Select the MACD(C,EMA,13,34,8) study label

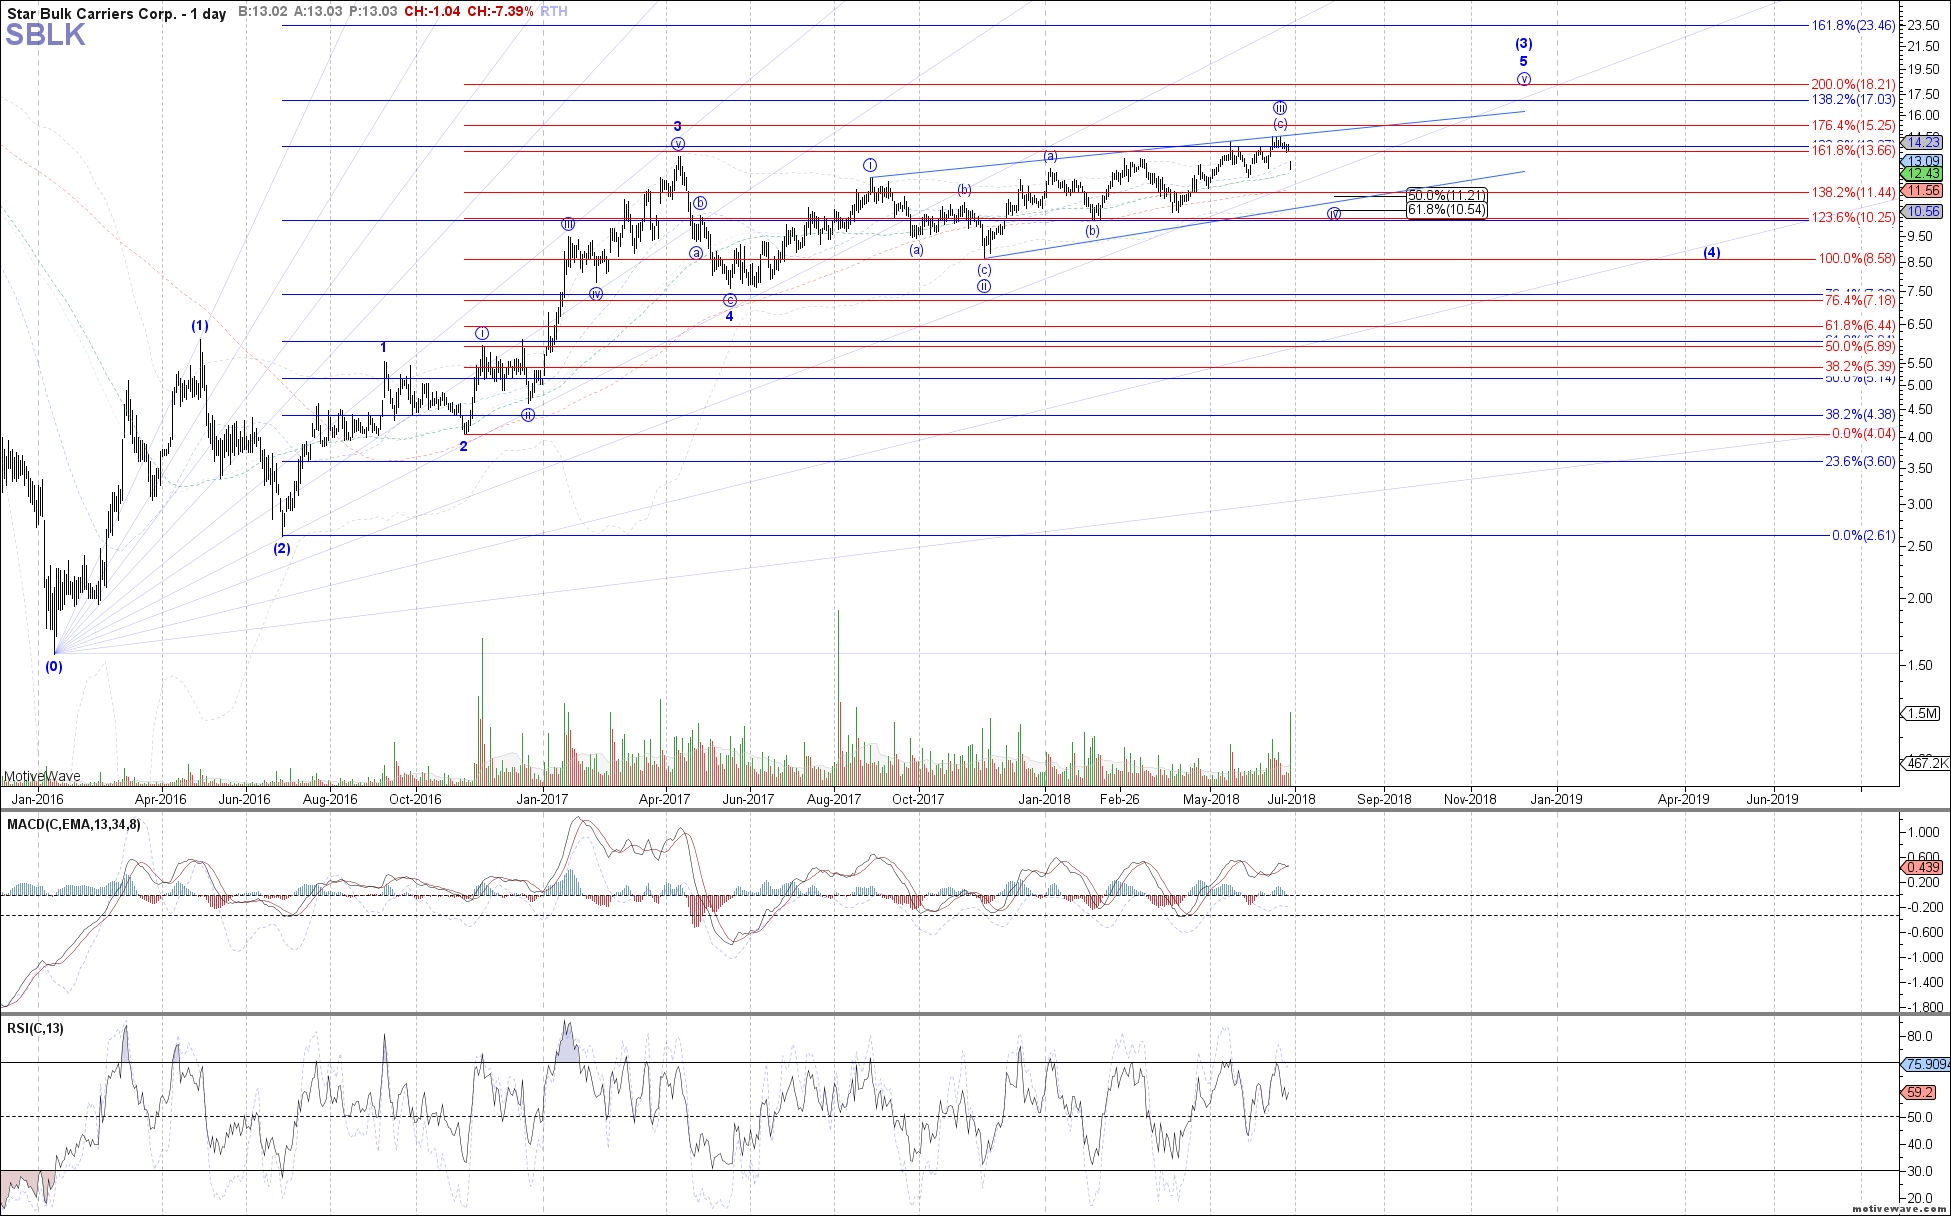click(x=74, y=824)
